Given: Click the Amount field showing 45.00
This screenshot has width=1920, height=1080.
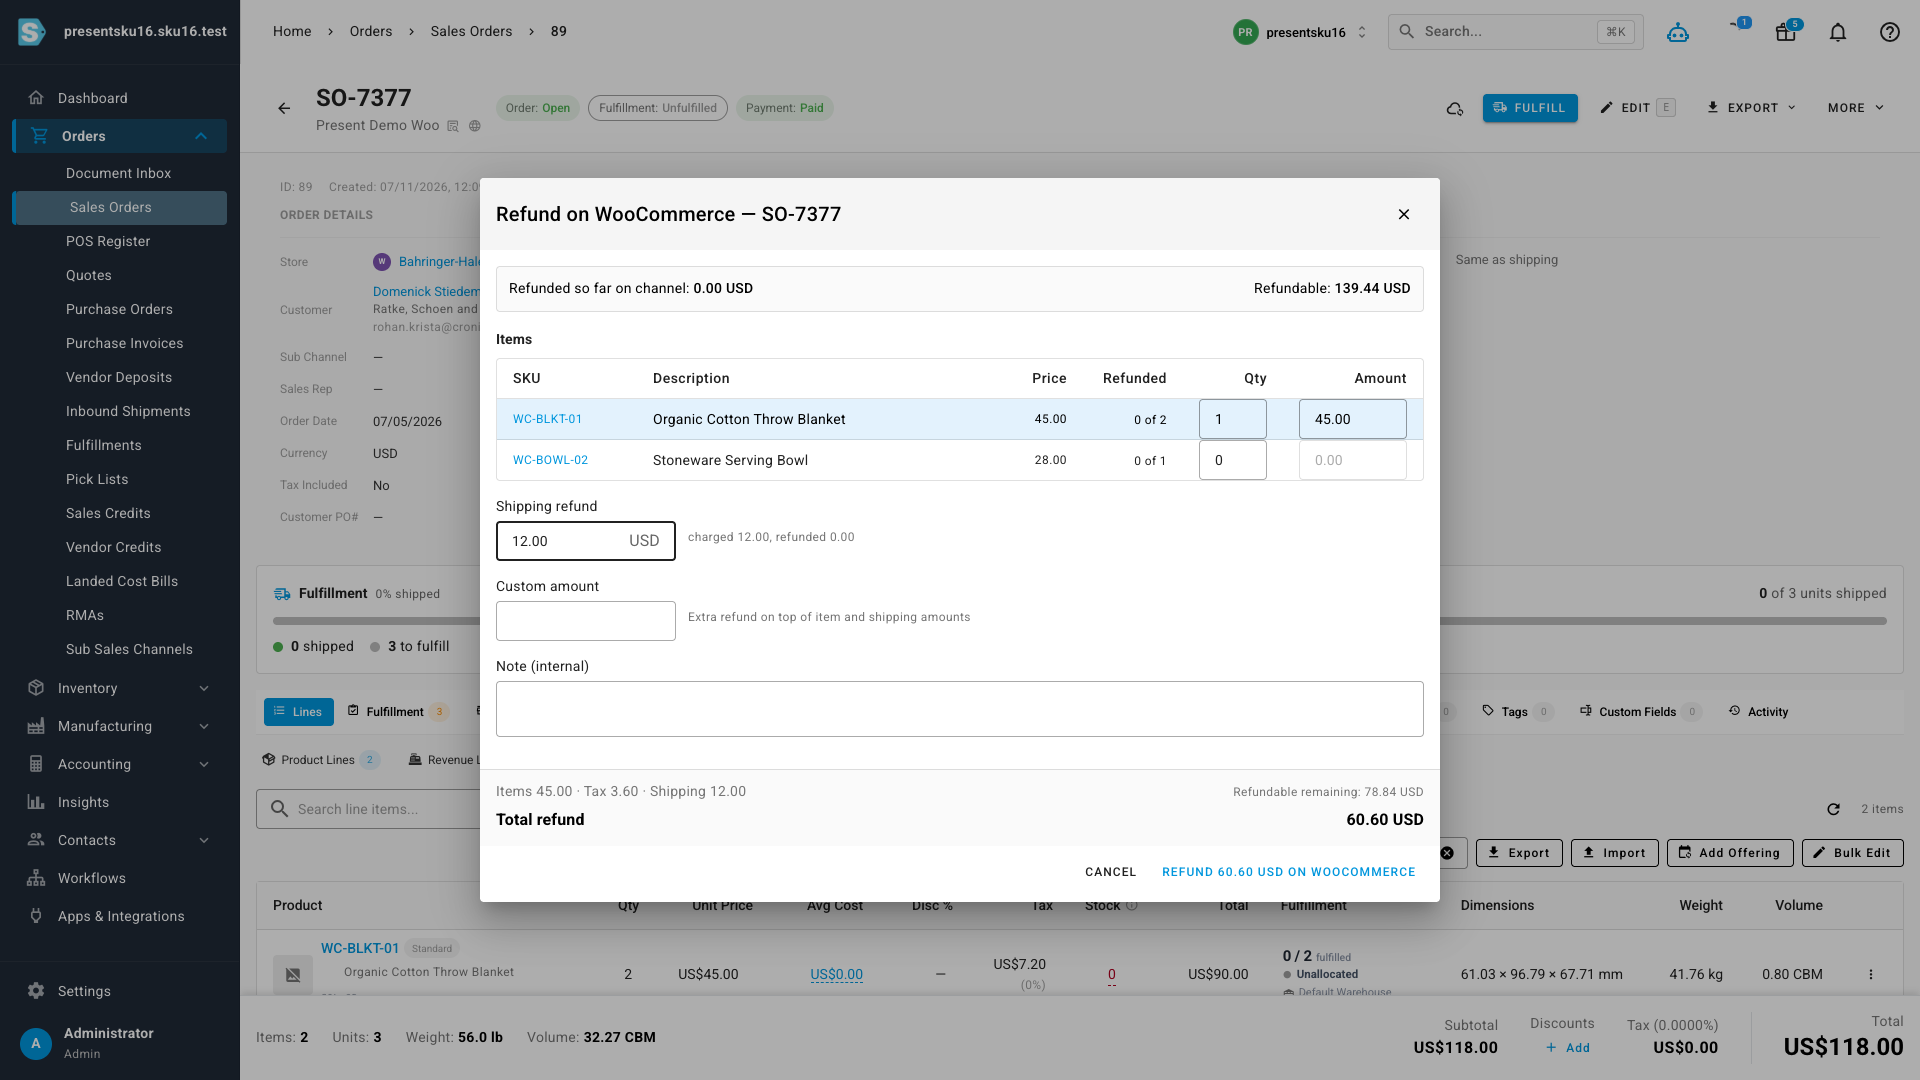Looking at the screenshot, I should pyautogui.click(x=1352, y=419).
